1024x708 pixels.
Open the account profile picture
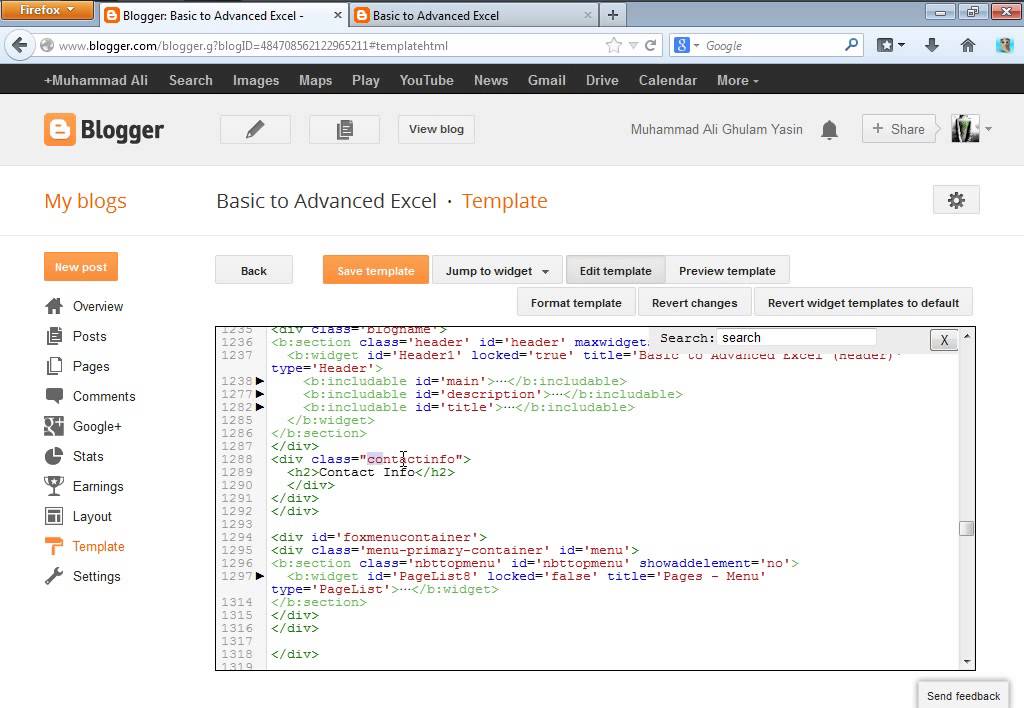[965, 129]
